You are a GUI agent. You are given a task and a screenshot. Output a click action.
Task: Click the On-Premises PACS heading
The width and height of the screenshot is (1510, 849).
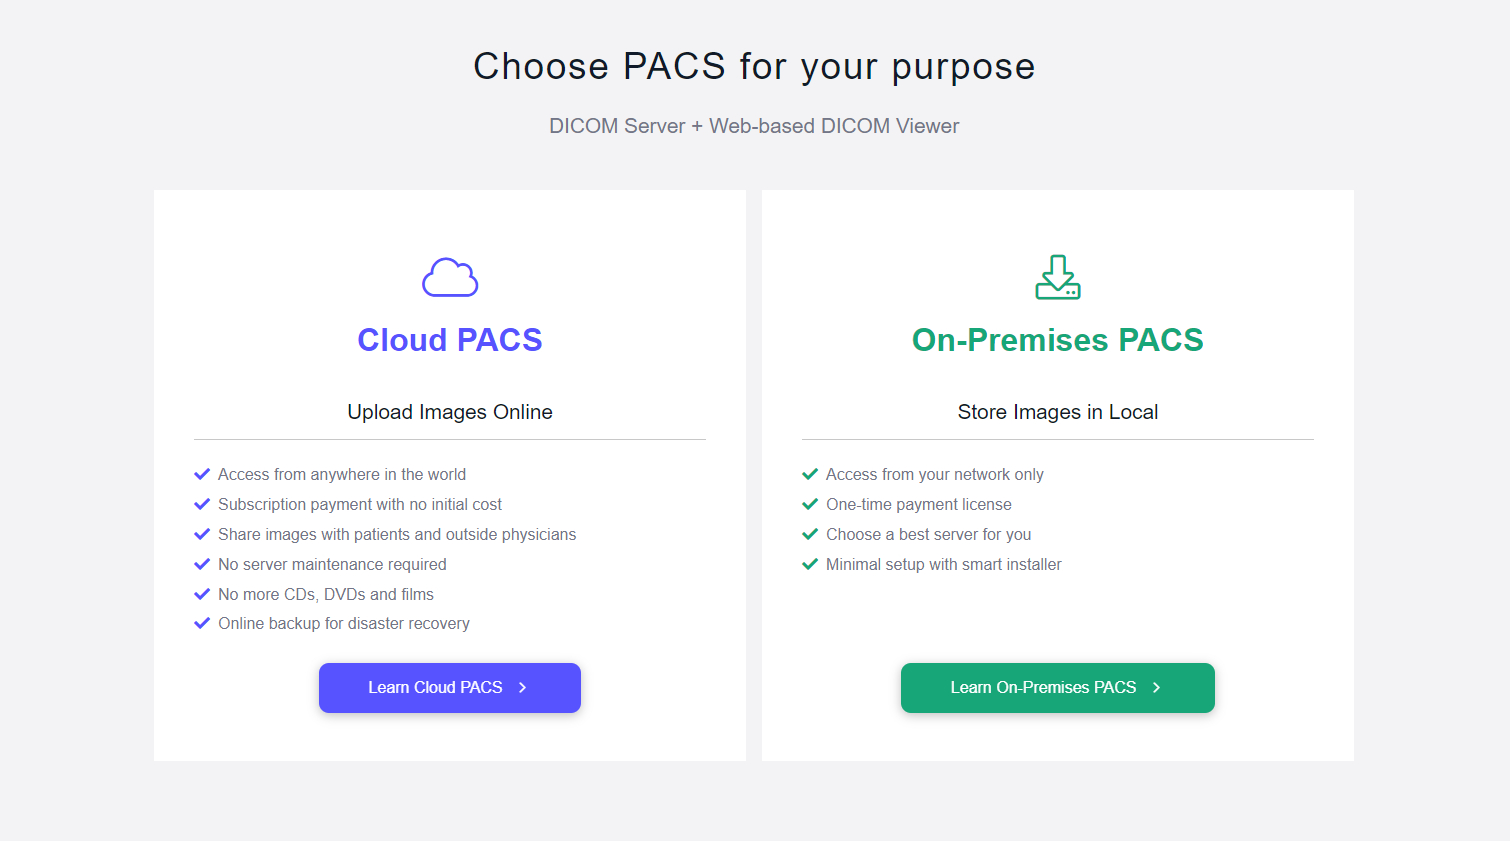pos(1057,340)
